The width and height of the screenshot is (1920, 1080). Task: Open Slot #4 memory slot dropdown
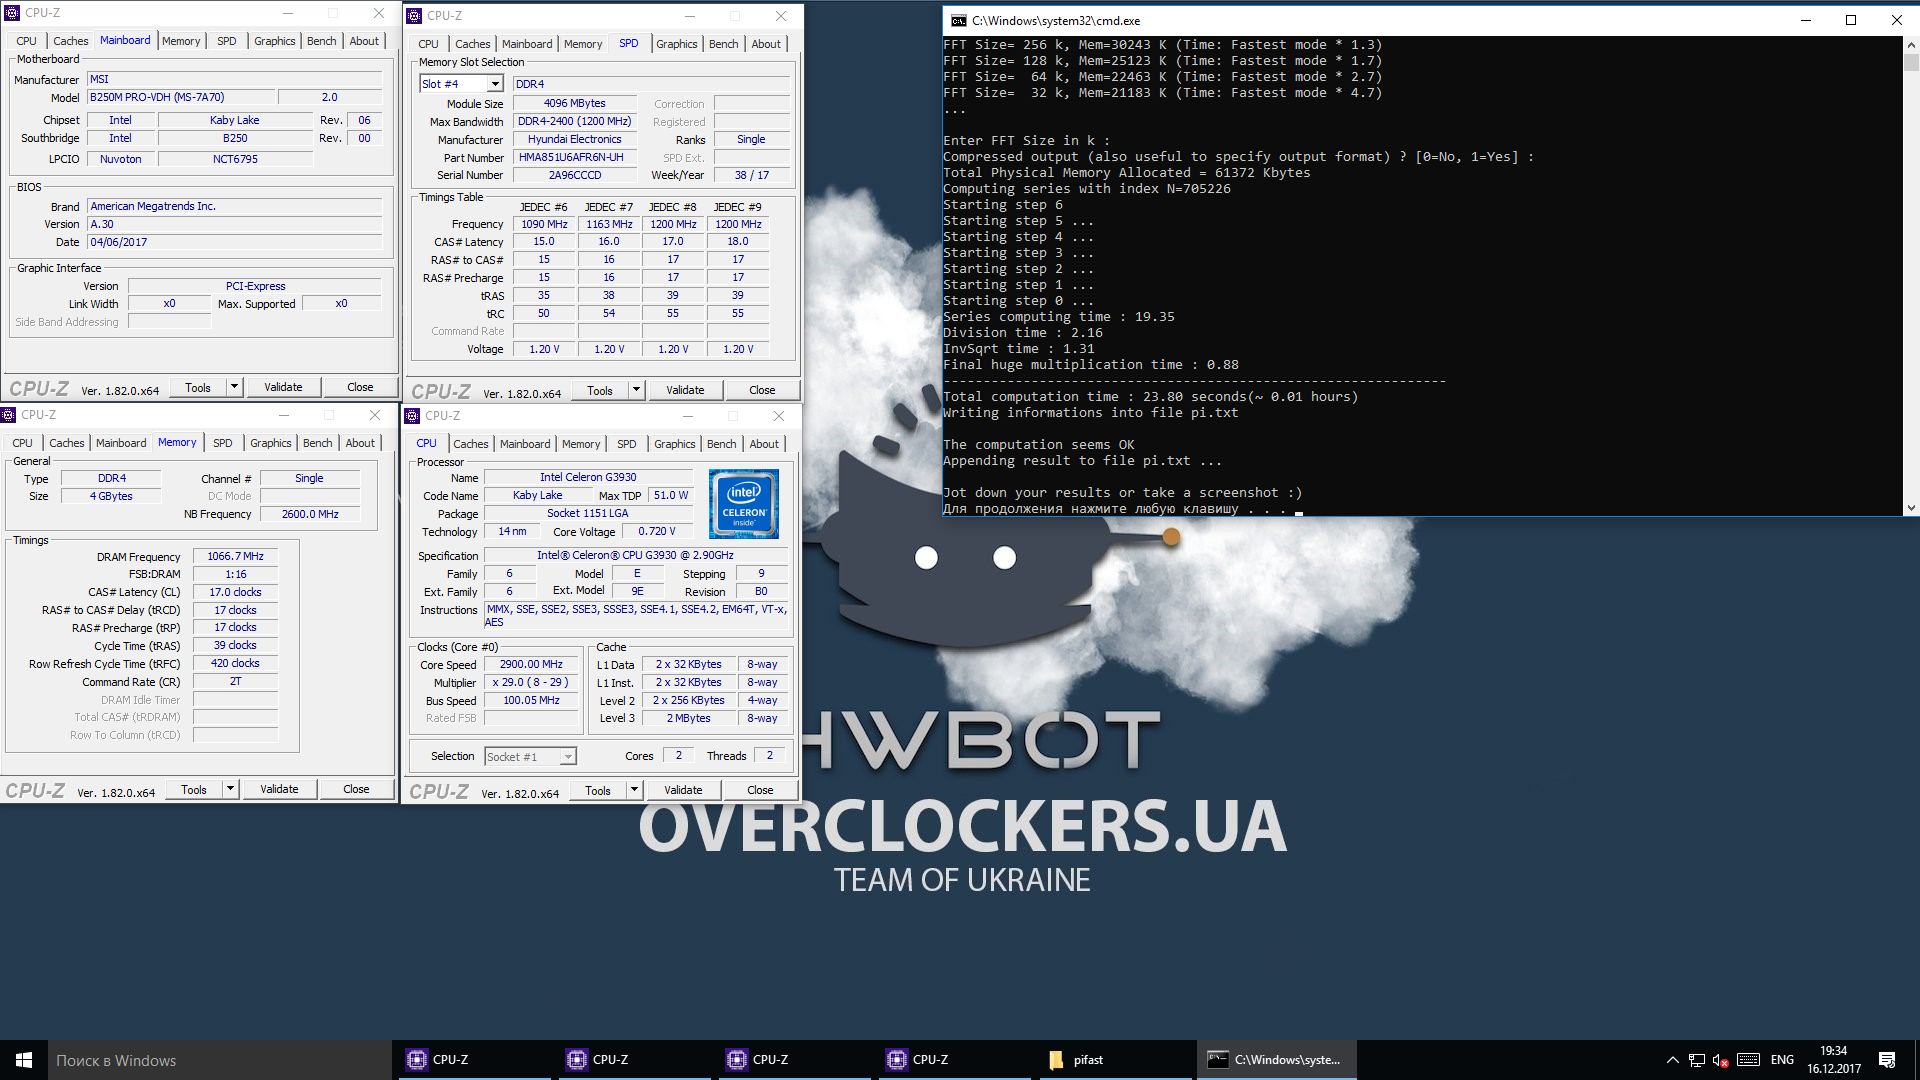tap(495, 84)
